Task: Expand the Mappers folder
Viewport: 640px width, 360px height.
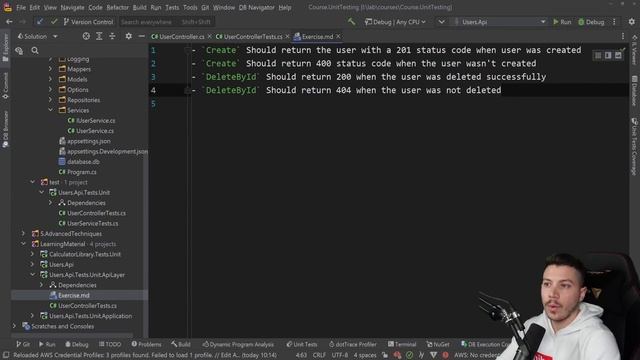Action: coord(51,69)
